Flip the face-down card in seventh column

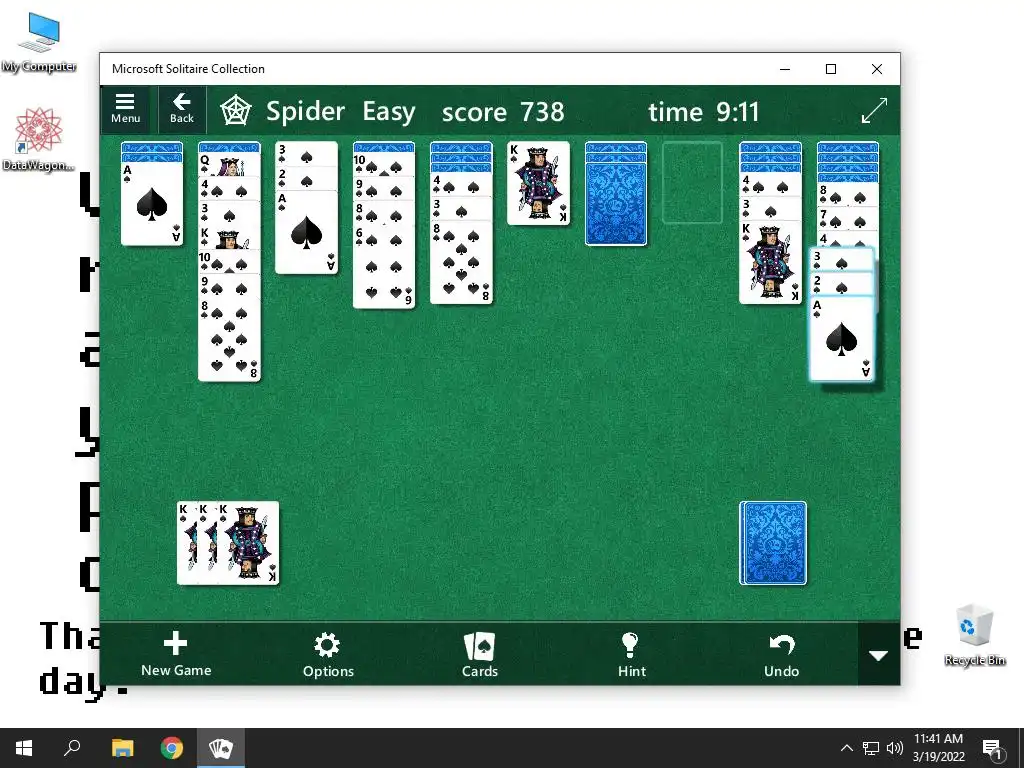[616, 204]
